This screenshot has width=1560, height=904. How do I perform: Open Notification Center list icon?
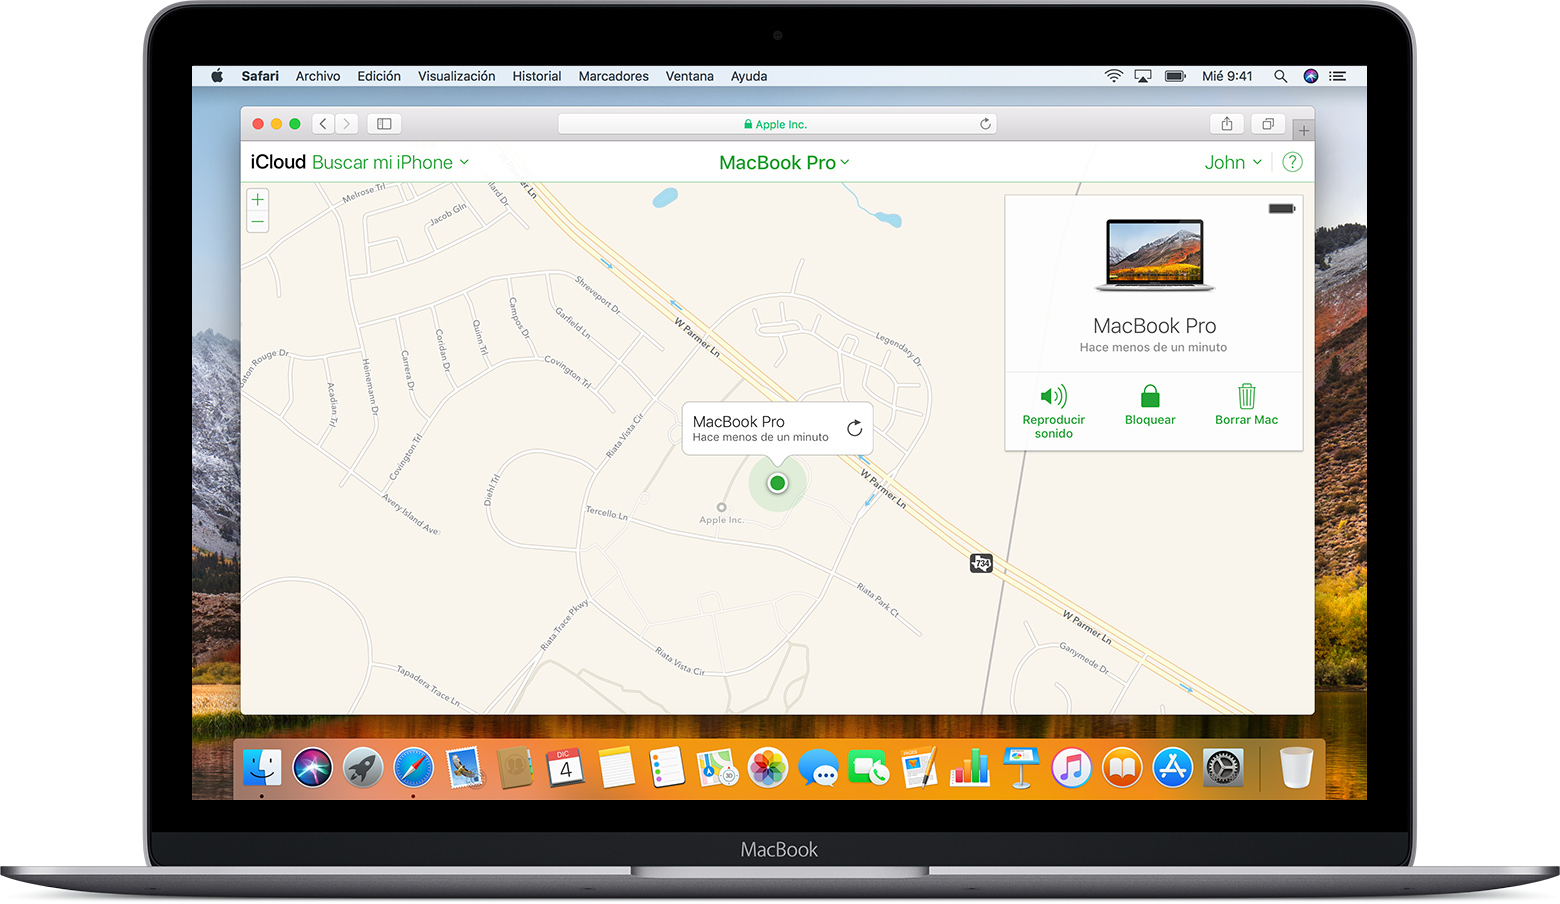tap(1338, 76)
